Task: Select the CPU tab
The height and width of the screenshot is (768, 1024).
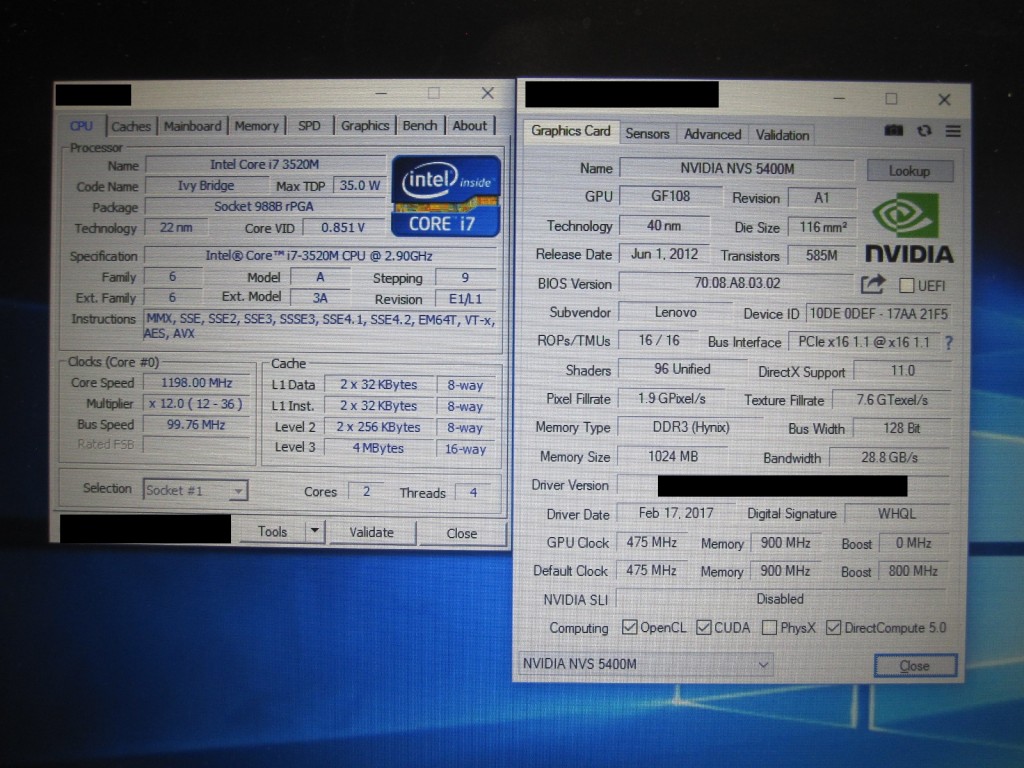Action: click(82, 126)
